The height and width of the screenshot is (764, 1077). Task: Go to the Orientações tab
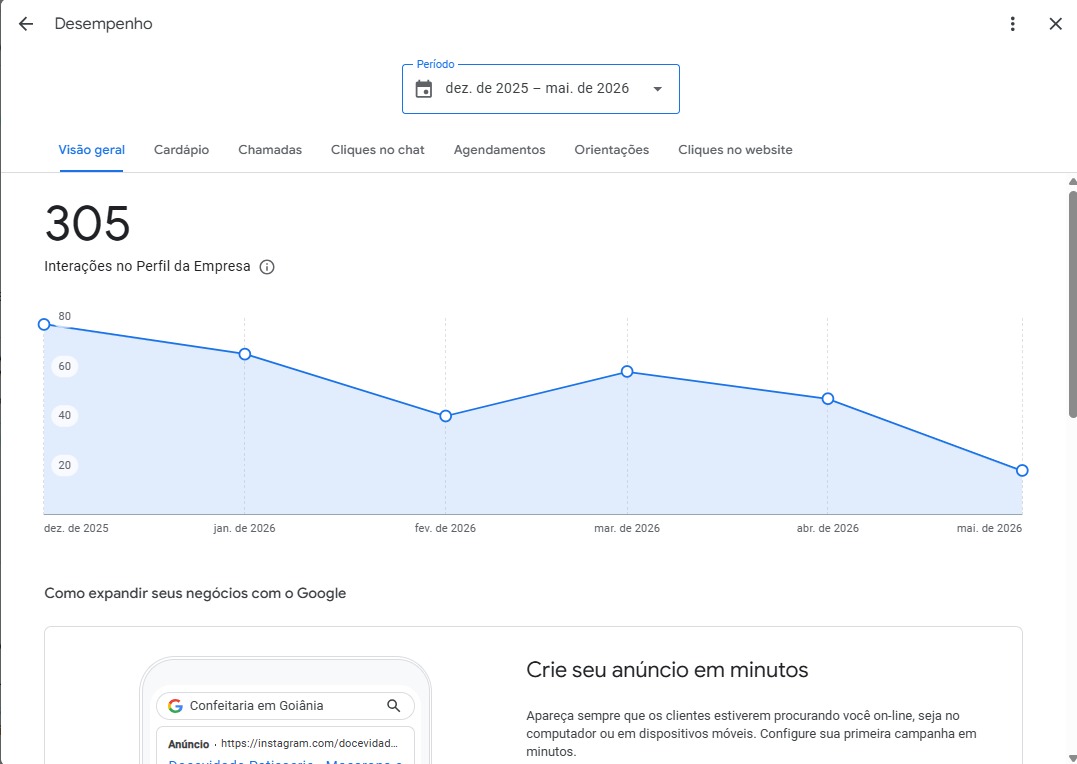click(x=611, y=150)
